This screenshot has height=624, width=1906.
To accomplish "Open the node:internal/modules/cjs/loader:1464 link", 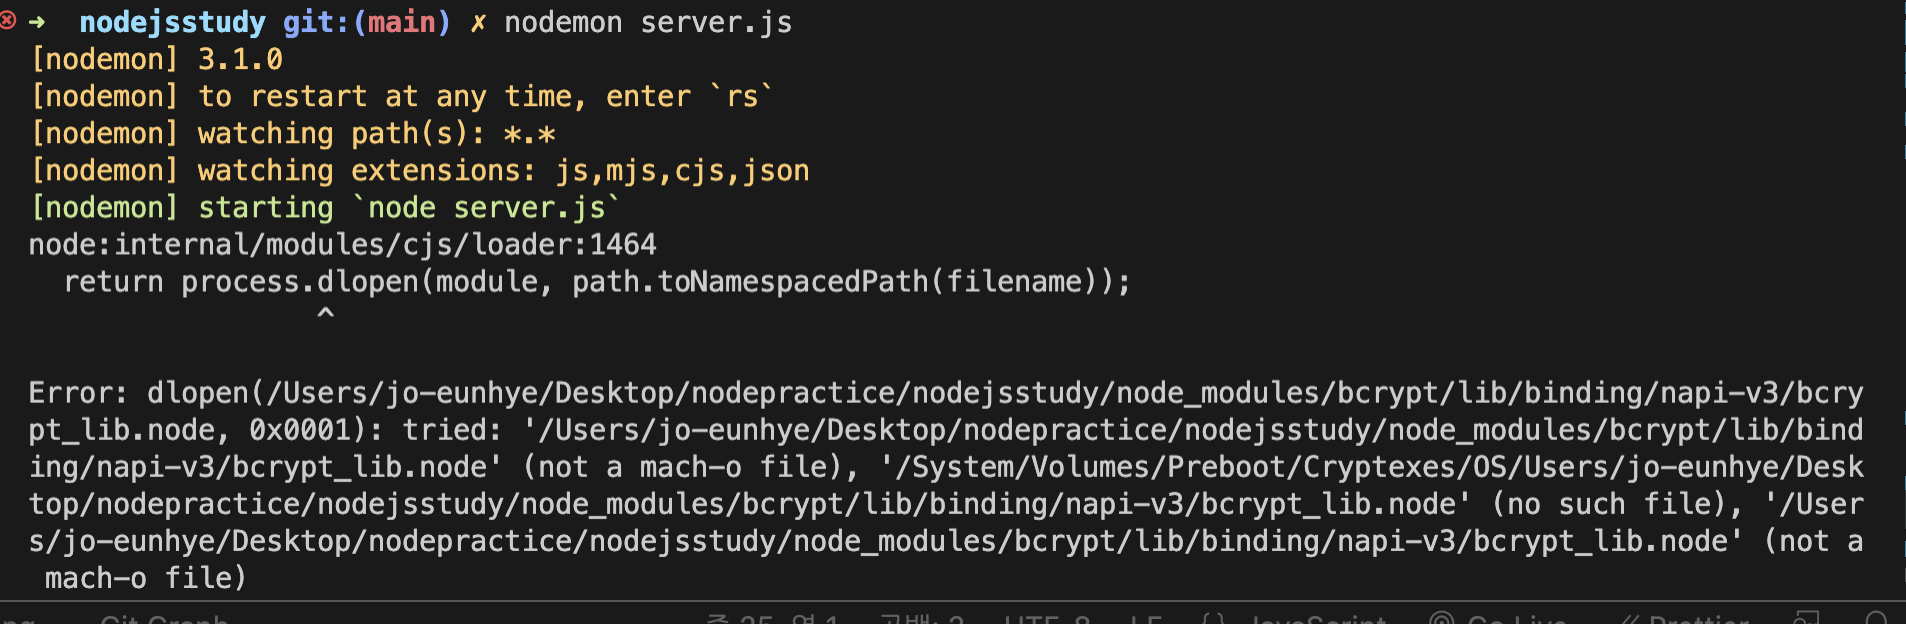I will (342, 245).
